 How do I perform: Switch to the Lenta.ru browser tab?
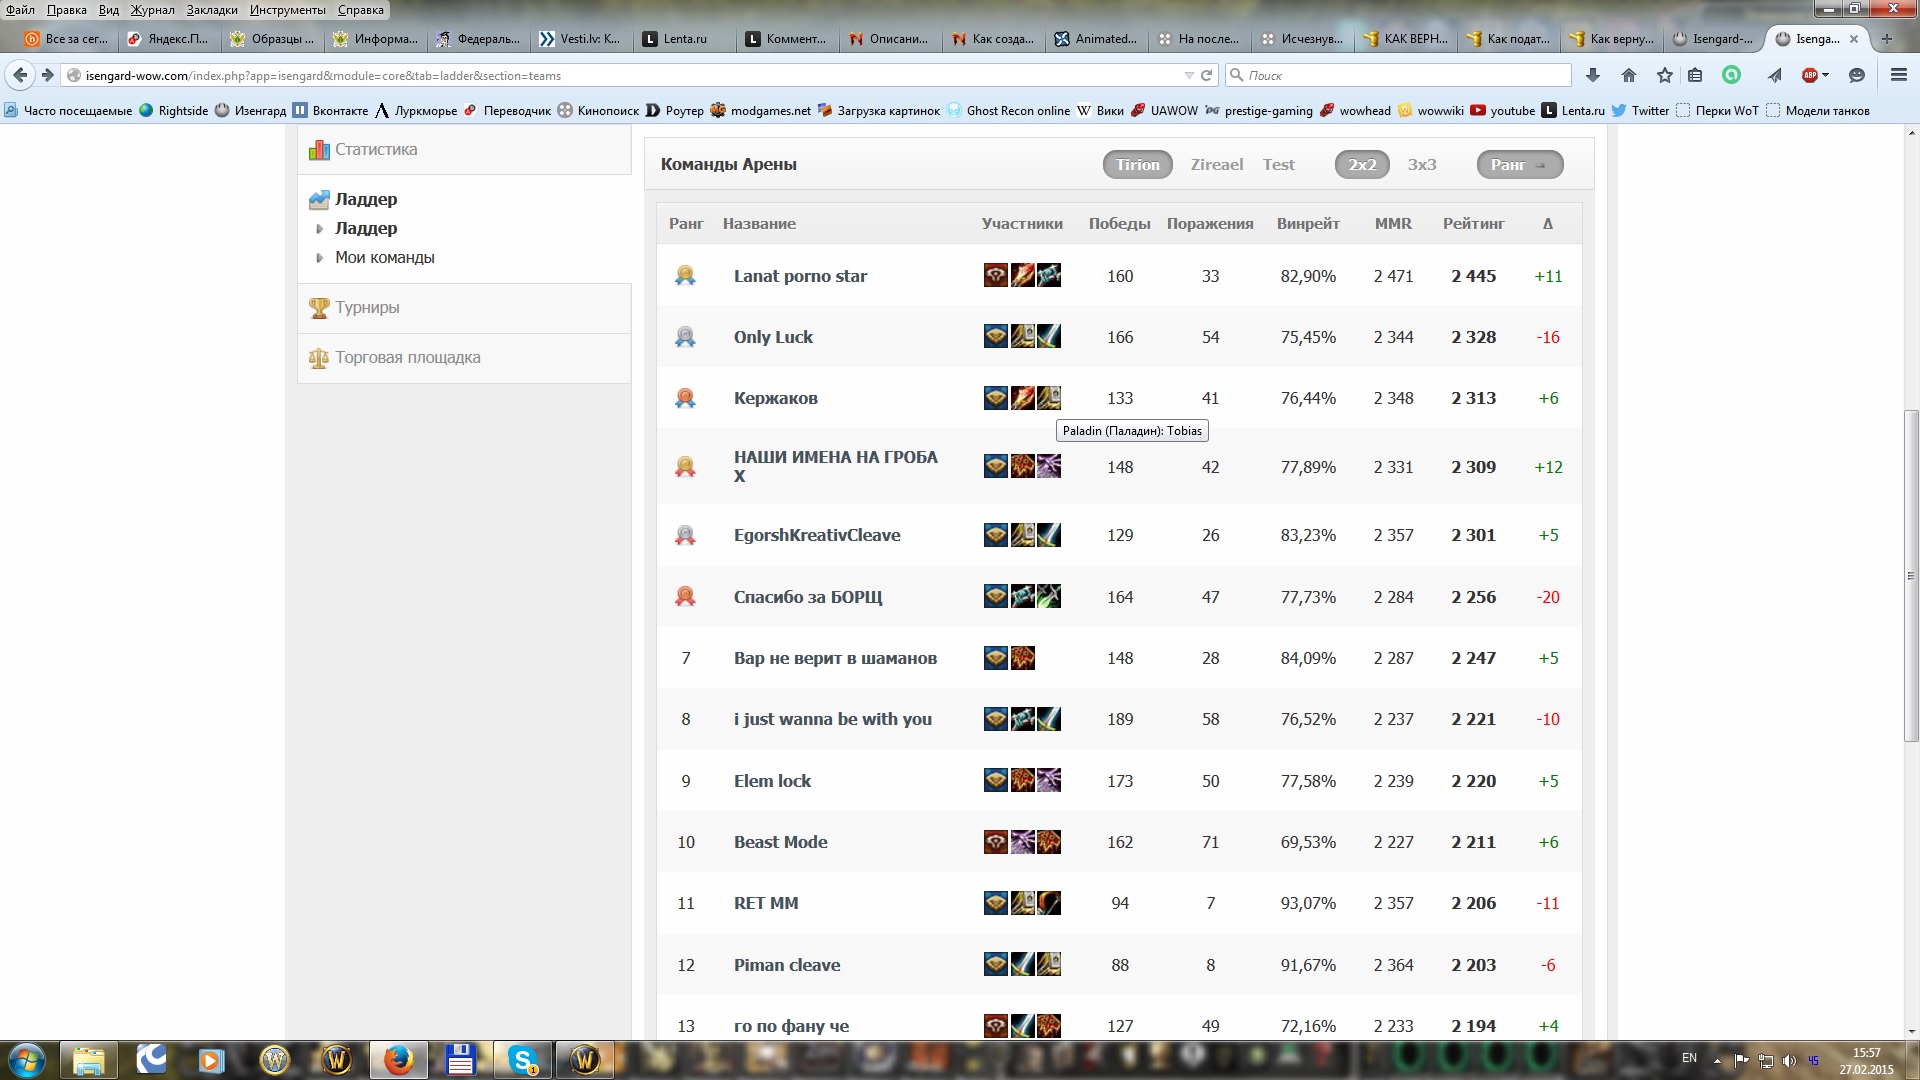tap(684, 39)
